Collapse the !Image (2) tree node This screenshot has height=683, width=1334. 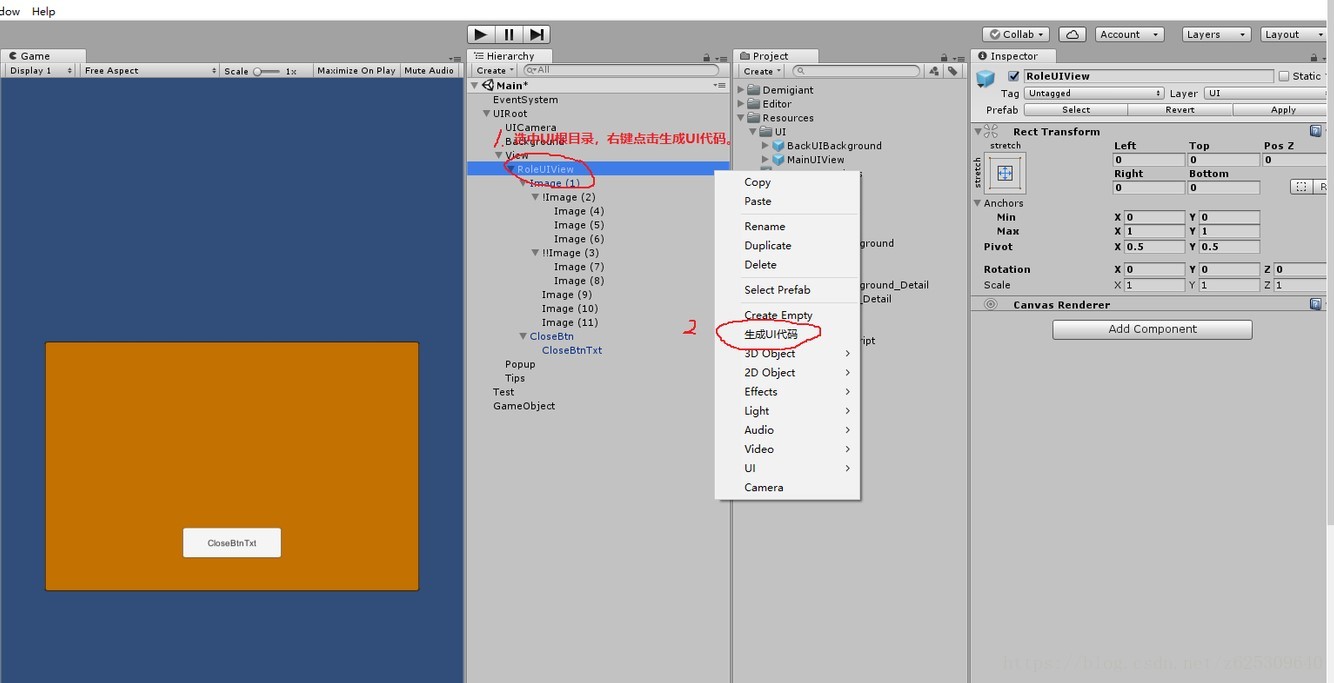(535, 197)
